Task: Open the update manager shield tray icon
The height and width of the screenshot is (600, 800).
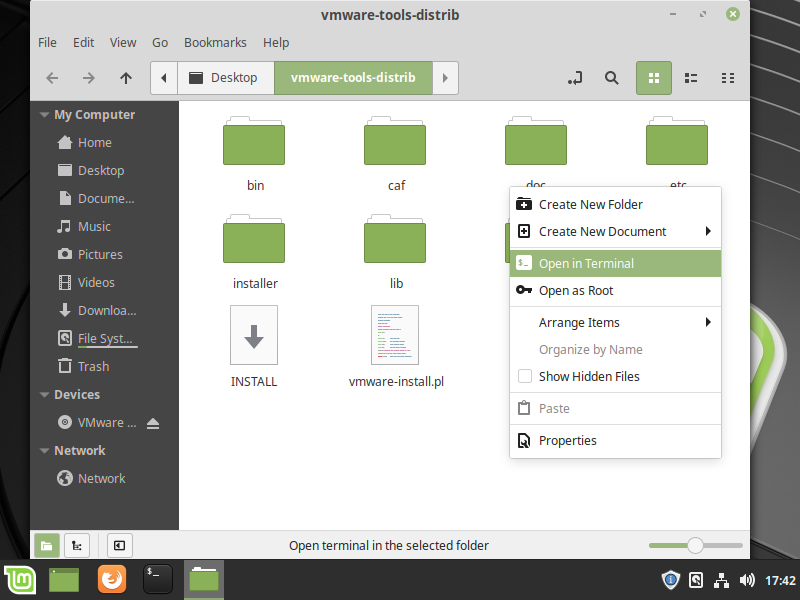Action: [x=670, y=580]
